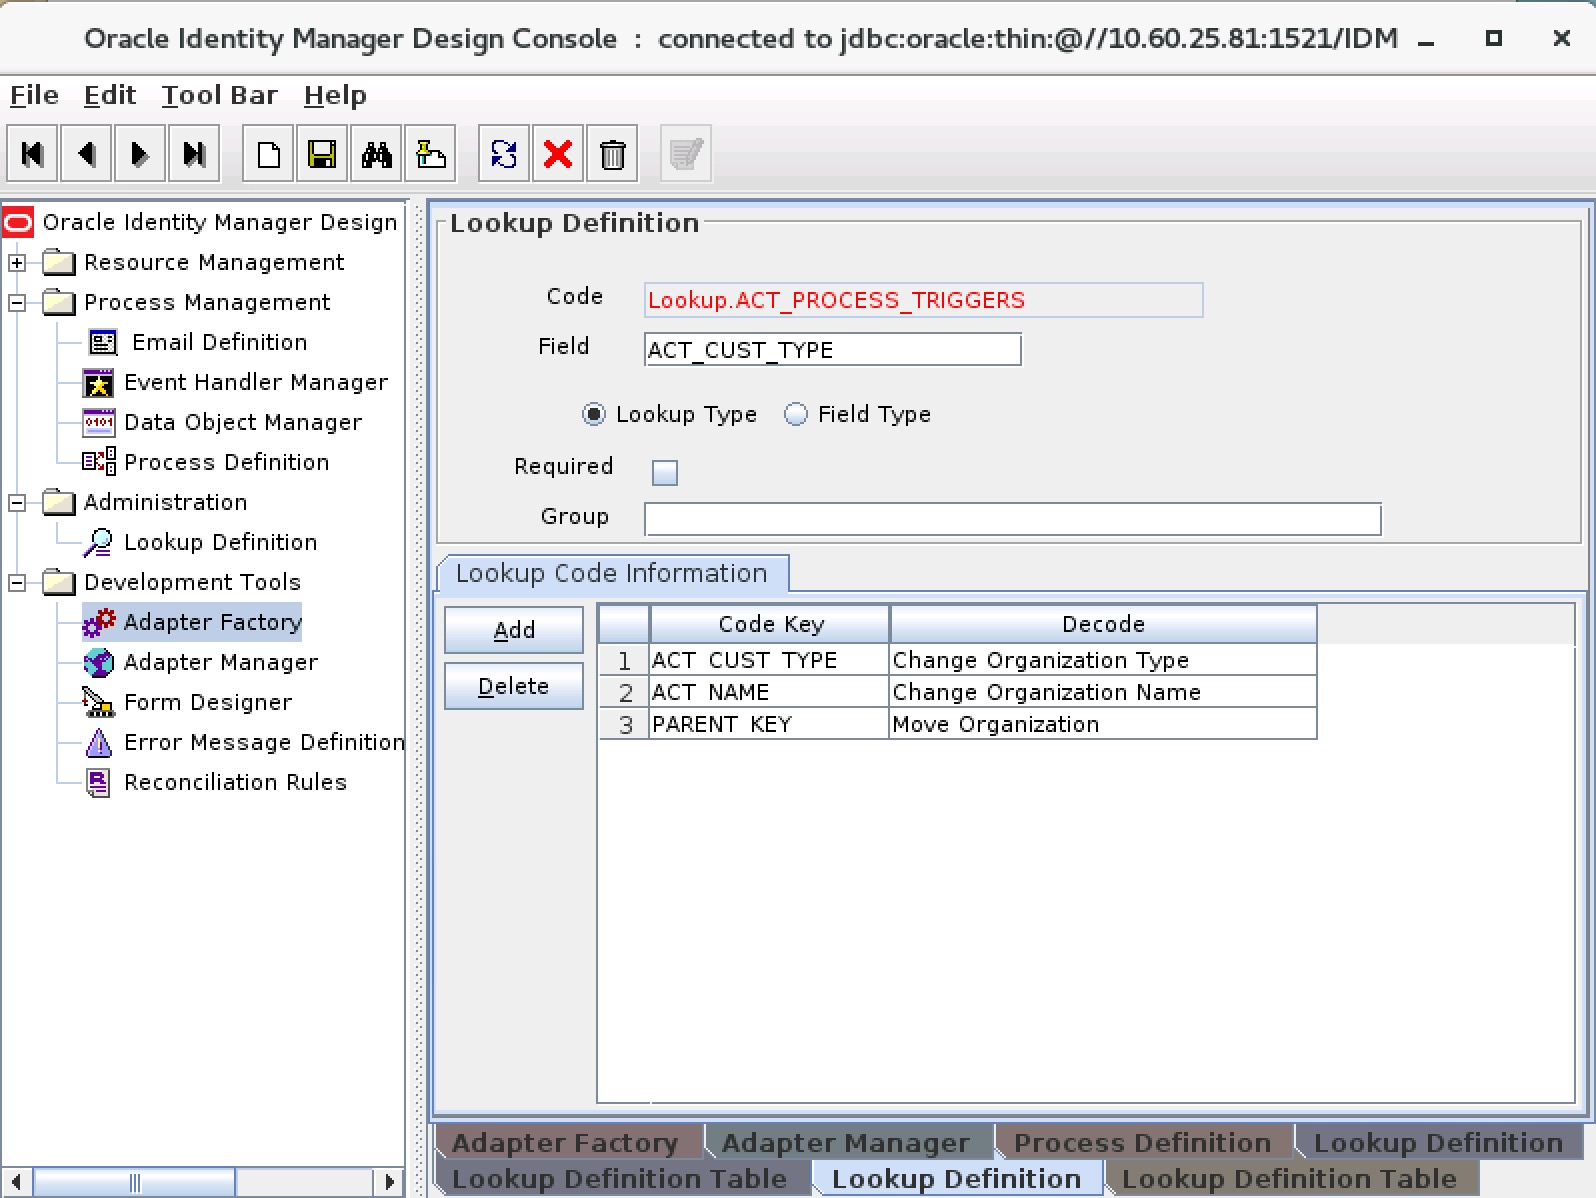Select row number 1 in lookup table
The height and width of the screenshot is (1198, 1596).
point(625,660)
